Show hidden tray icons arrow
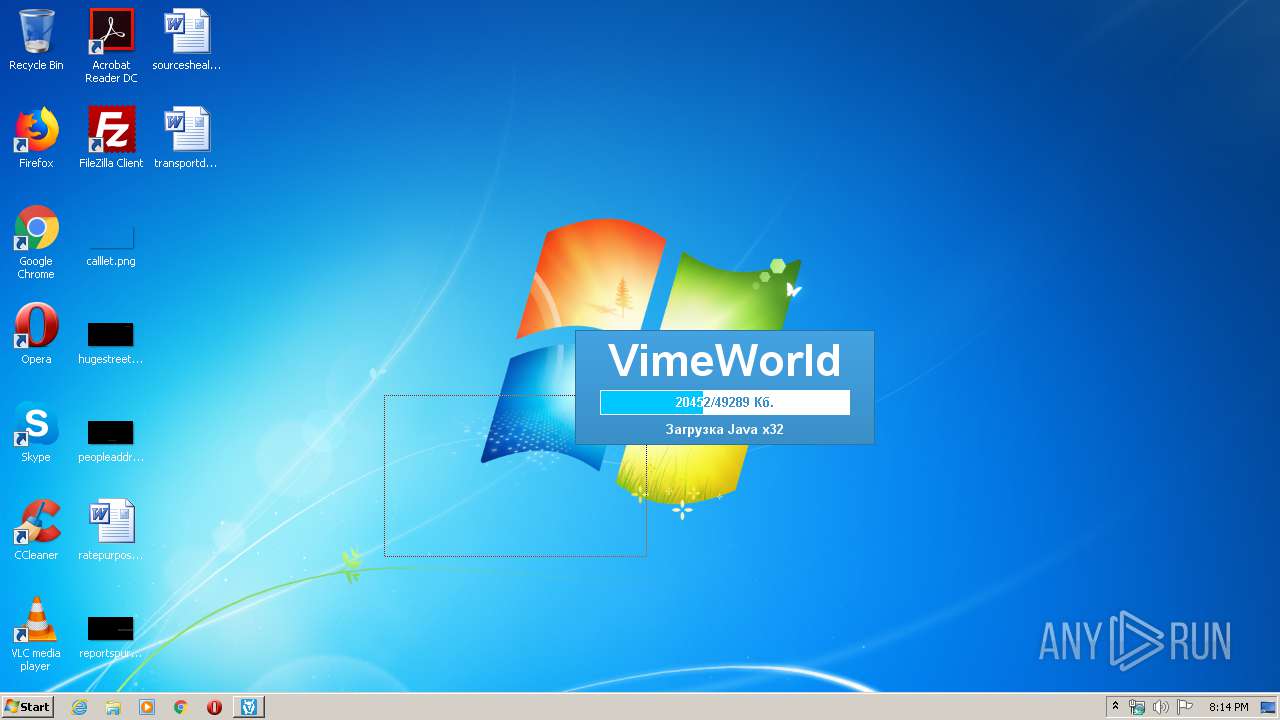This screenshot has height=720, width=1280. click(x=1116, y=707)
